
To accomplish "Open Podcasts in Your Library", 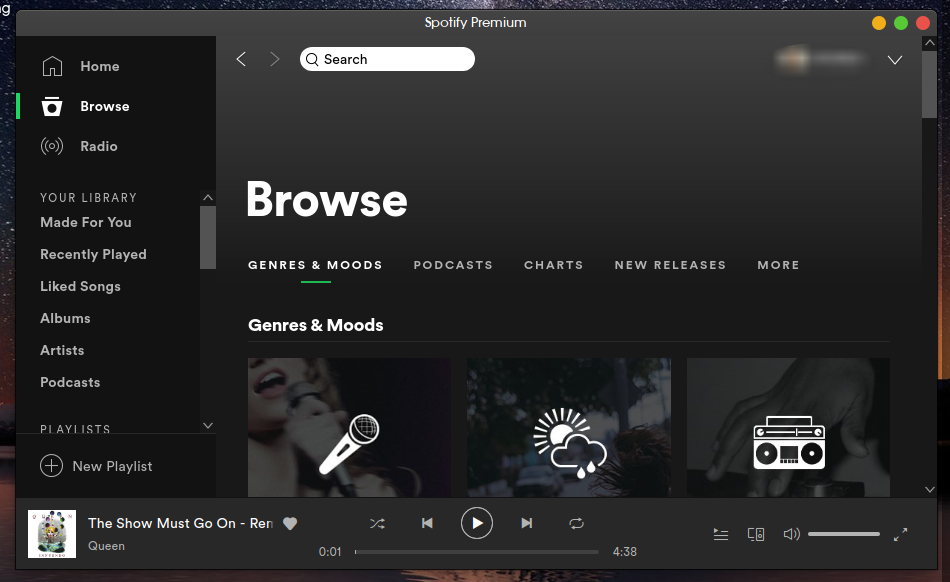I will [x=70, y=383].
